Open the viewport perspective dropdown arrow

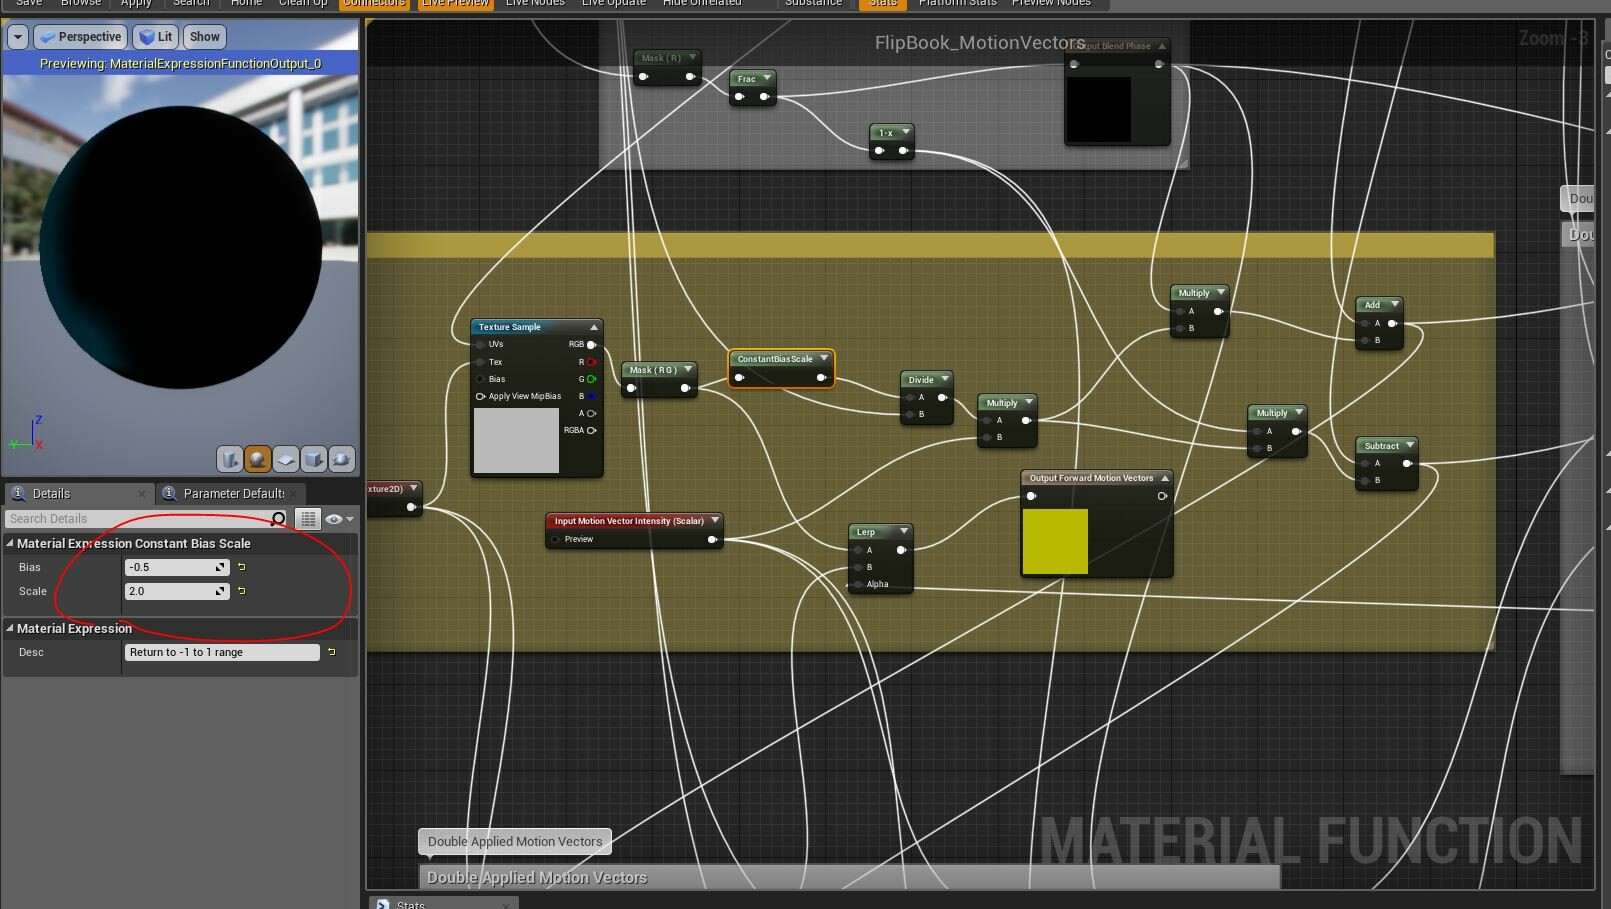(x=17, y=36)
